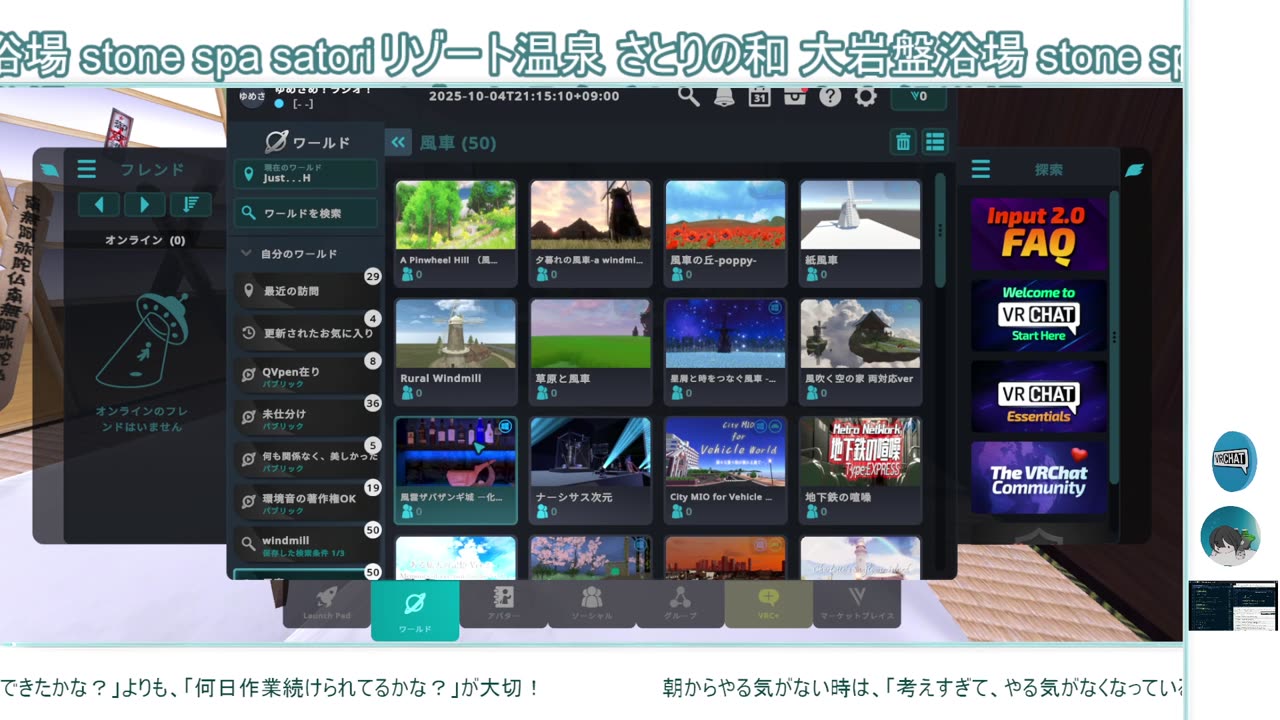The width and height of the screenshot is (1280, 720).
Task: Open the 風車の丘-poppy- world card
Action: coord(725,233)
